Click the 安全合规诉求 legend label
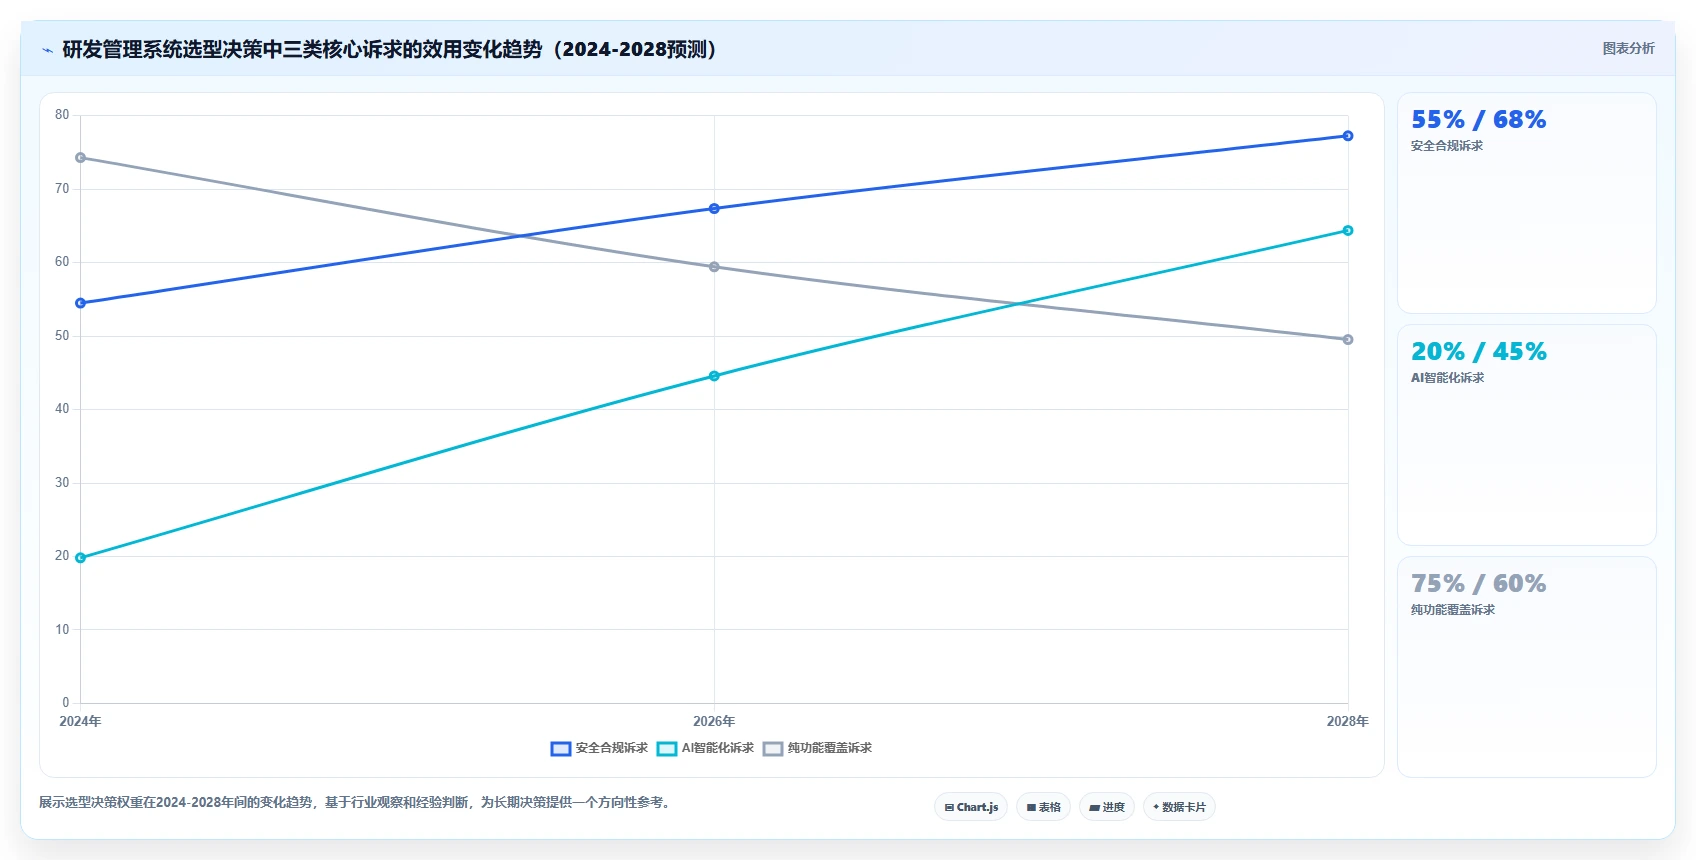1696x860 pixels. (612, 748)
